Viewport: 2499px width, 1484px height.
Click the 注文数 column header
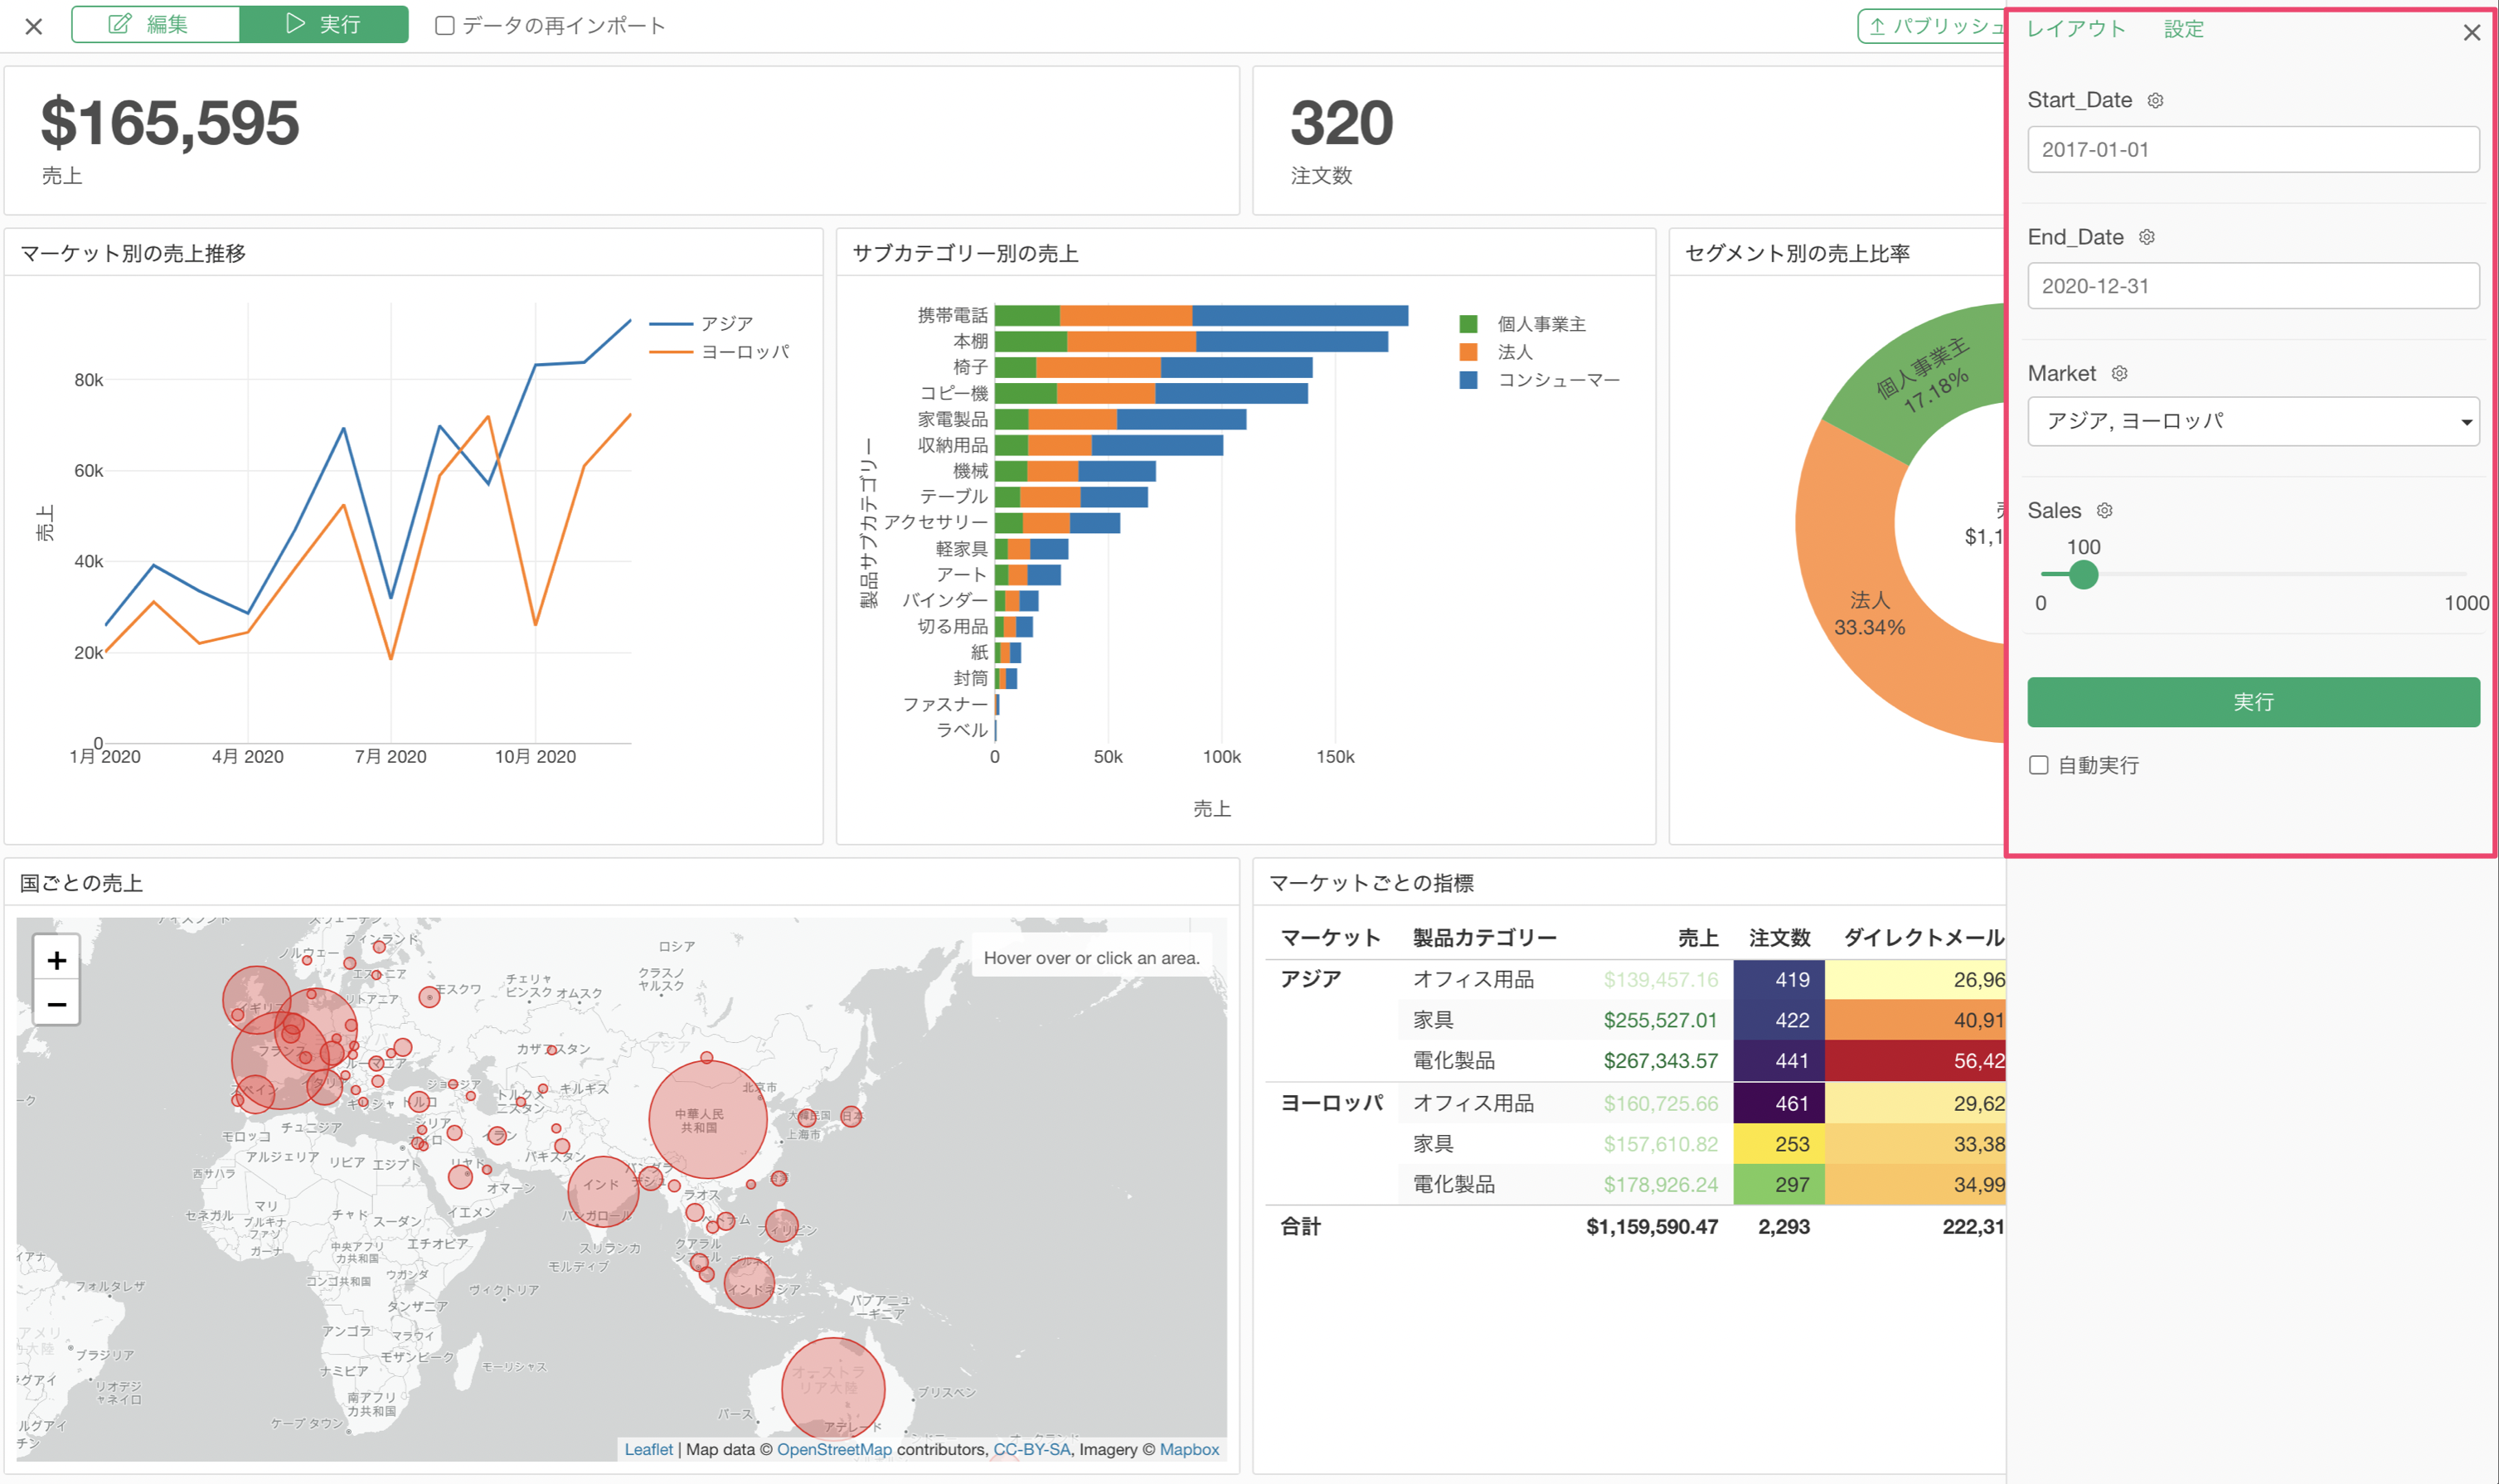(1779, 937)
